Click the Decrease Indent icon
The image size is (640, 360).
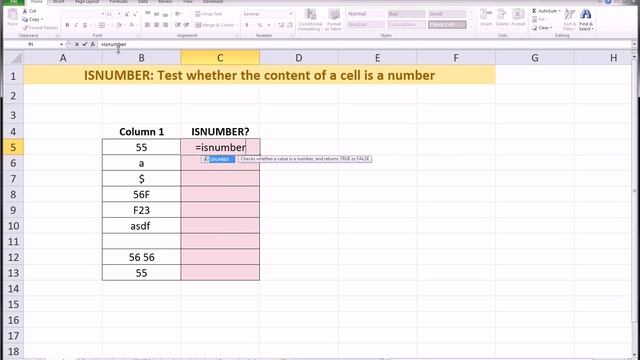click(x=178, y=25)
